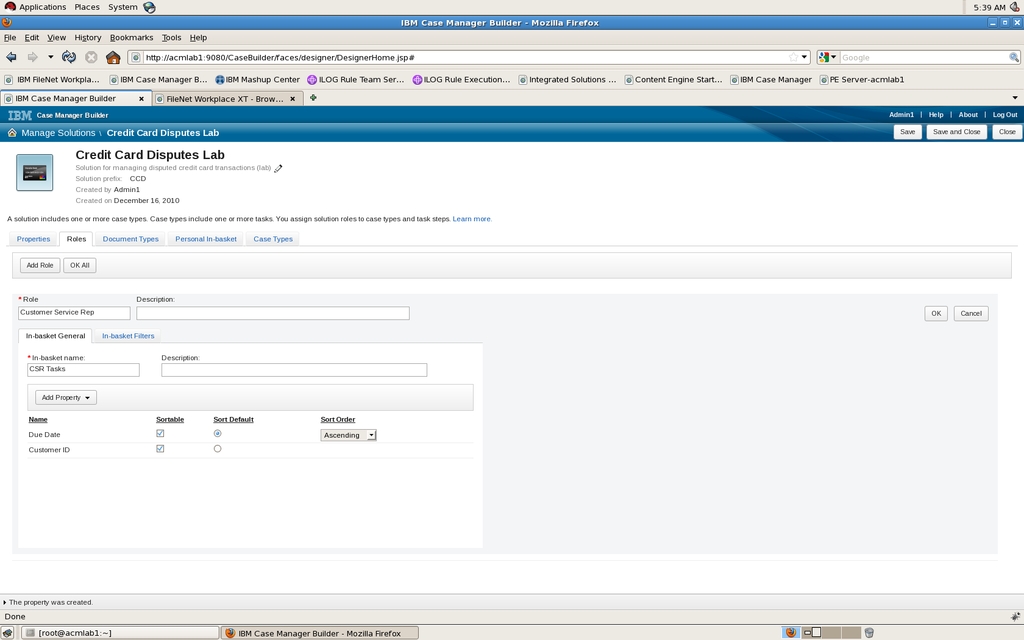Open the IBM Mashup Center bookmark
1024x640 pixels.
(x=257, y=80)
